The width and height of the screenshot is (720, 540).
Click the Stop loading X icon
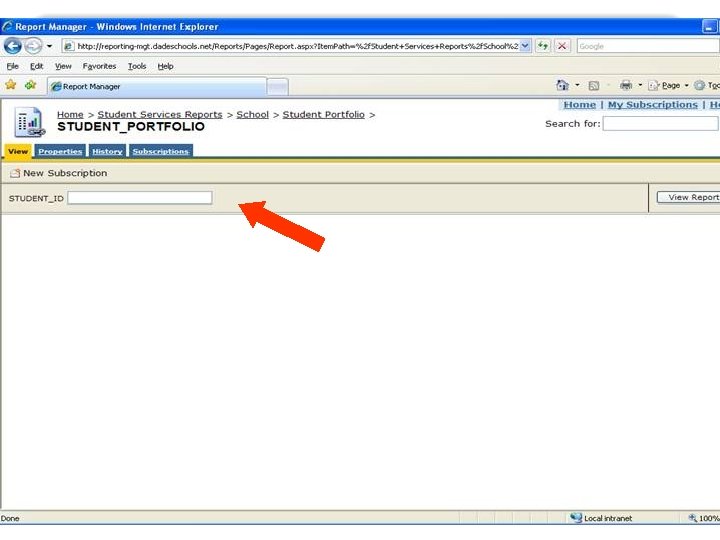tap(562, 46)
